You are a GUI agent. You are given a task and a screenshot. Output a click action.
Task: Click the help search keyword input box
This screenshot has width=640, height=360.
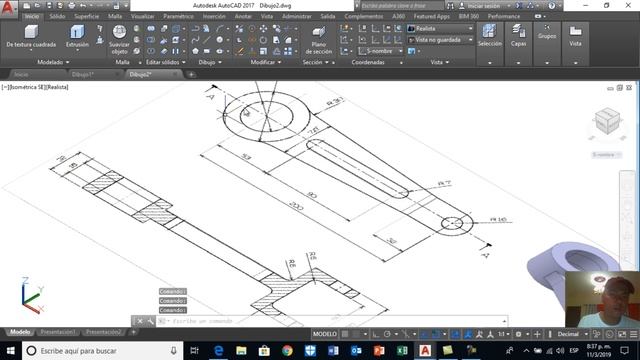402,6
